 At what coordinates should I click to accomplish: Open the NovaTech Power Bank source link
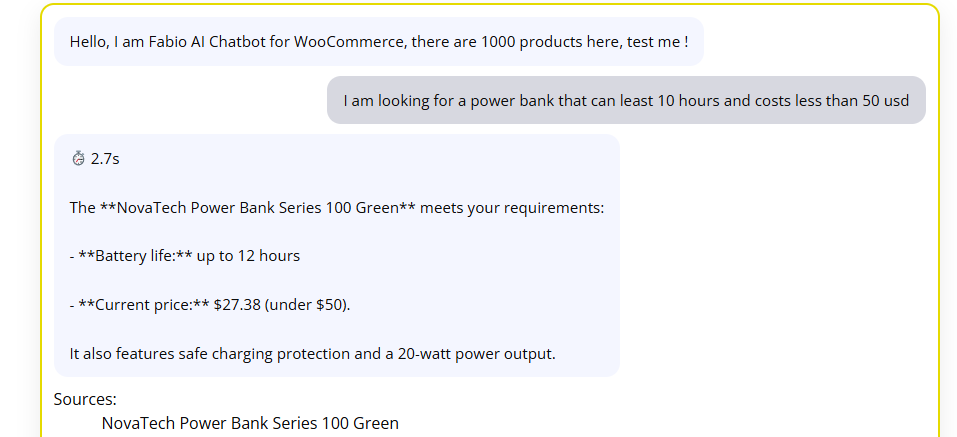coord(250,423)
